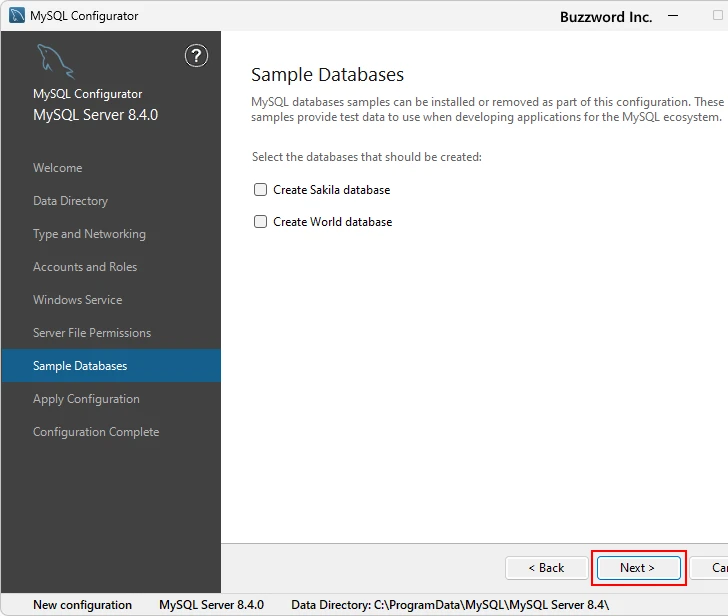Click the MySQL Configurator title bar icon
The width and height of the screenshot is (728, 616).
[17, 15]
